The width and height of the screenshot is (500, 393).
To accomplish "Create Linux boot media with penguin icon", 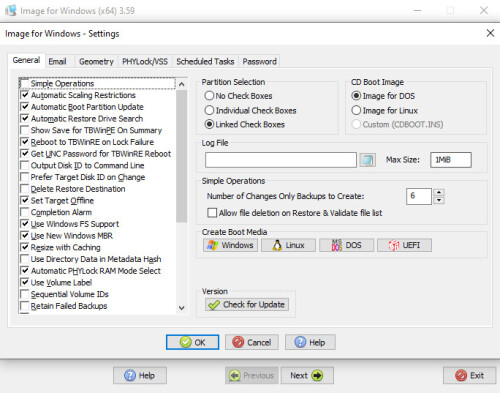I will tap(288, 245).
